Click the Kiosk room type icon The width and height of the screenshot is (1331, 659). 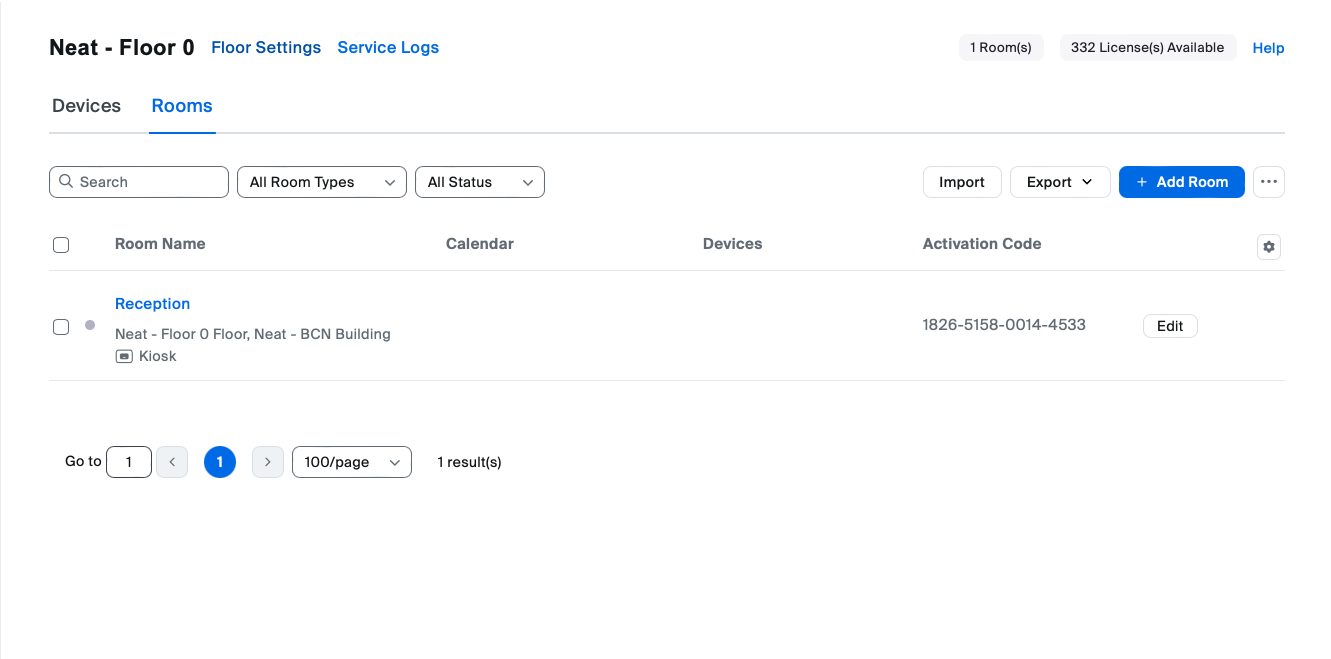pos(124,356)
